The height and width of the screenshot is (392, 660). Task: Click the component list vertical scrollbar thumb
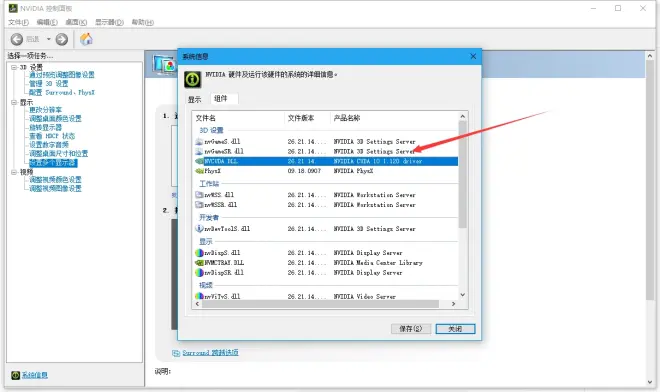(463, 175)
